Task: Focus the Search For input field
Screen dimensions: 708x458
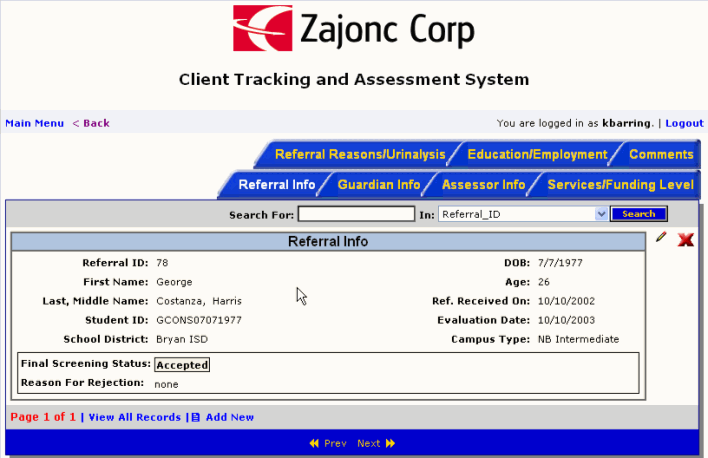Action: tap(356, 214)
